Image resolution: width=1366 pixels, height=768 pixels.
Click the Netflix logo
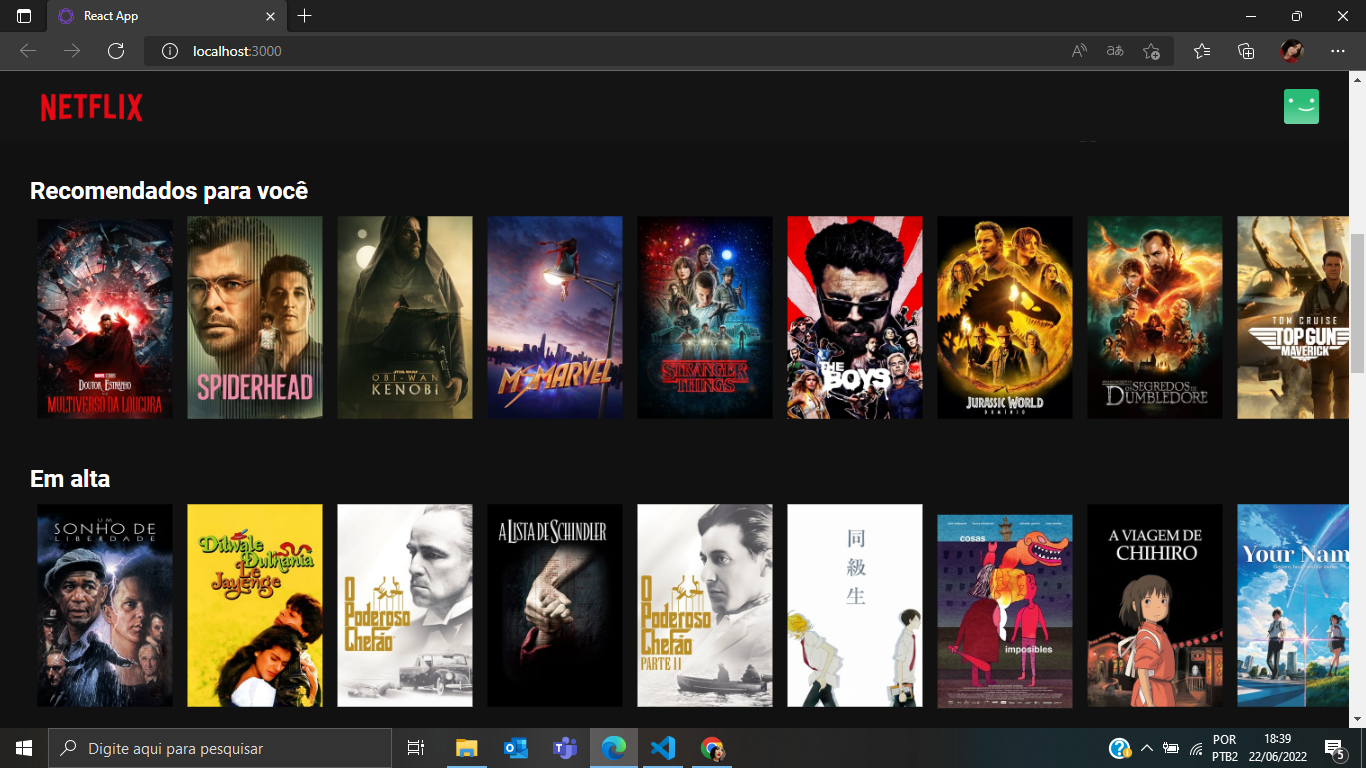pyautogui.click(x=90, y=106)
